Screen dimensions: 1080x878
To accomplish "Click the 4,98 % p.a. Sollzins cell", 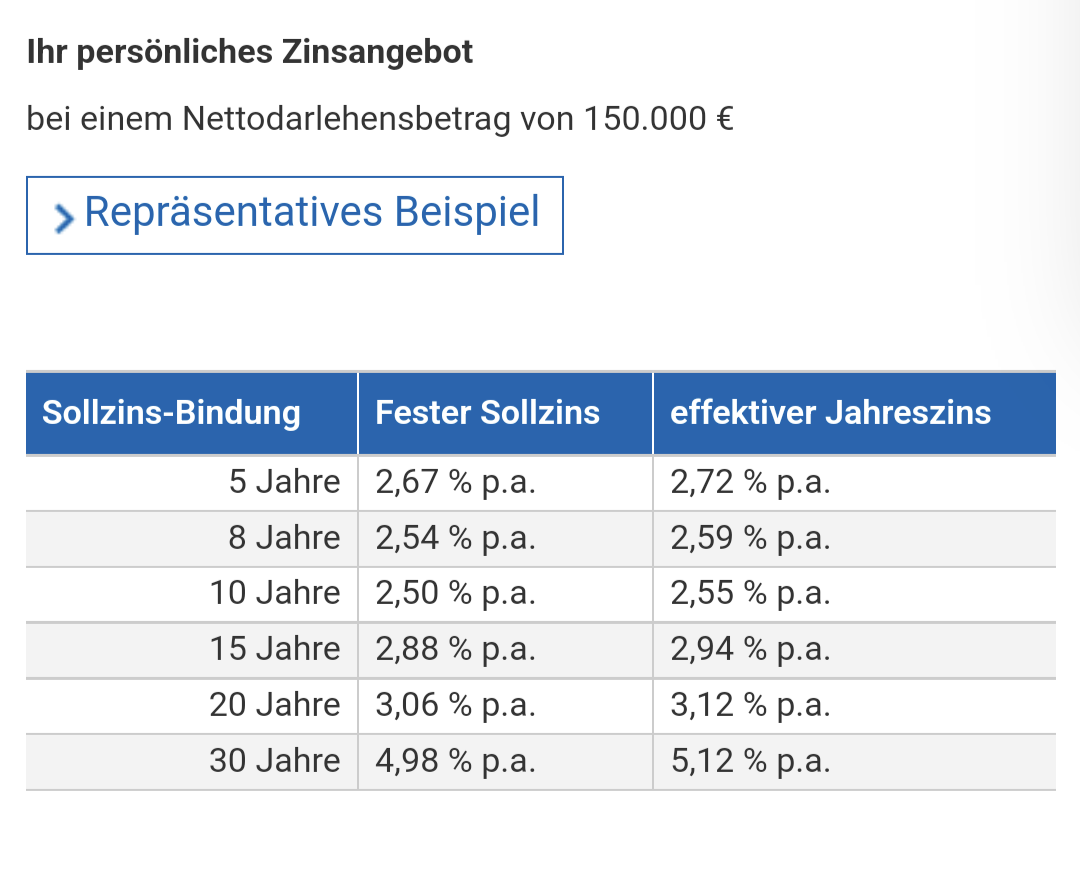I will click(455, 762).
